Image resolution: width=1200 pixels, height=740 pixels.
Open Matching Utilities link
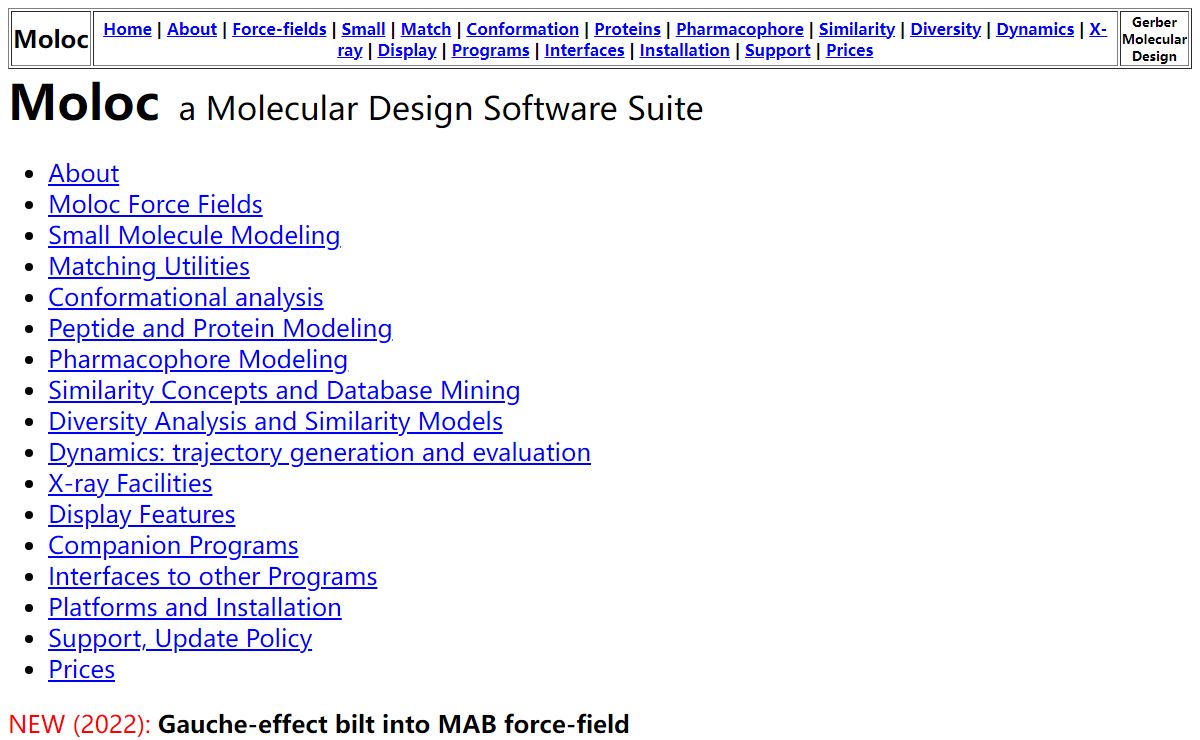tap(149, 267)
